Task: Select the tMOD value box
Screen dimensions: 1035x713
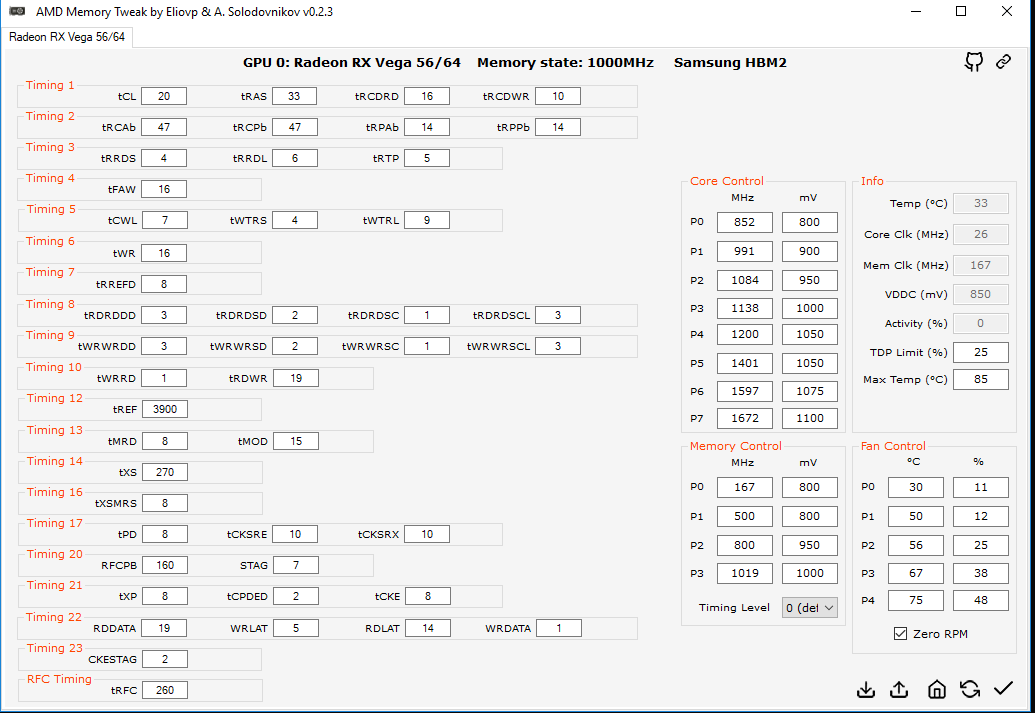Action: click(x=296, y=441)
